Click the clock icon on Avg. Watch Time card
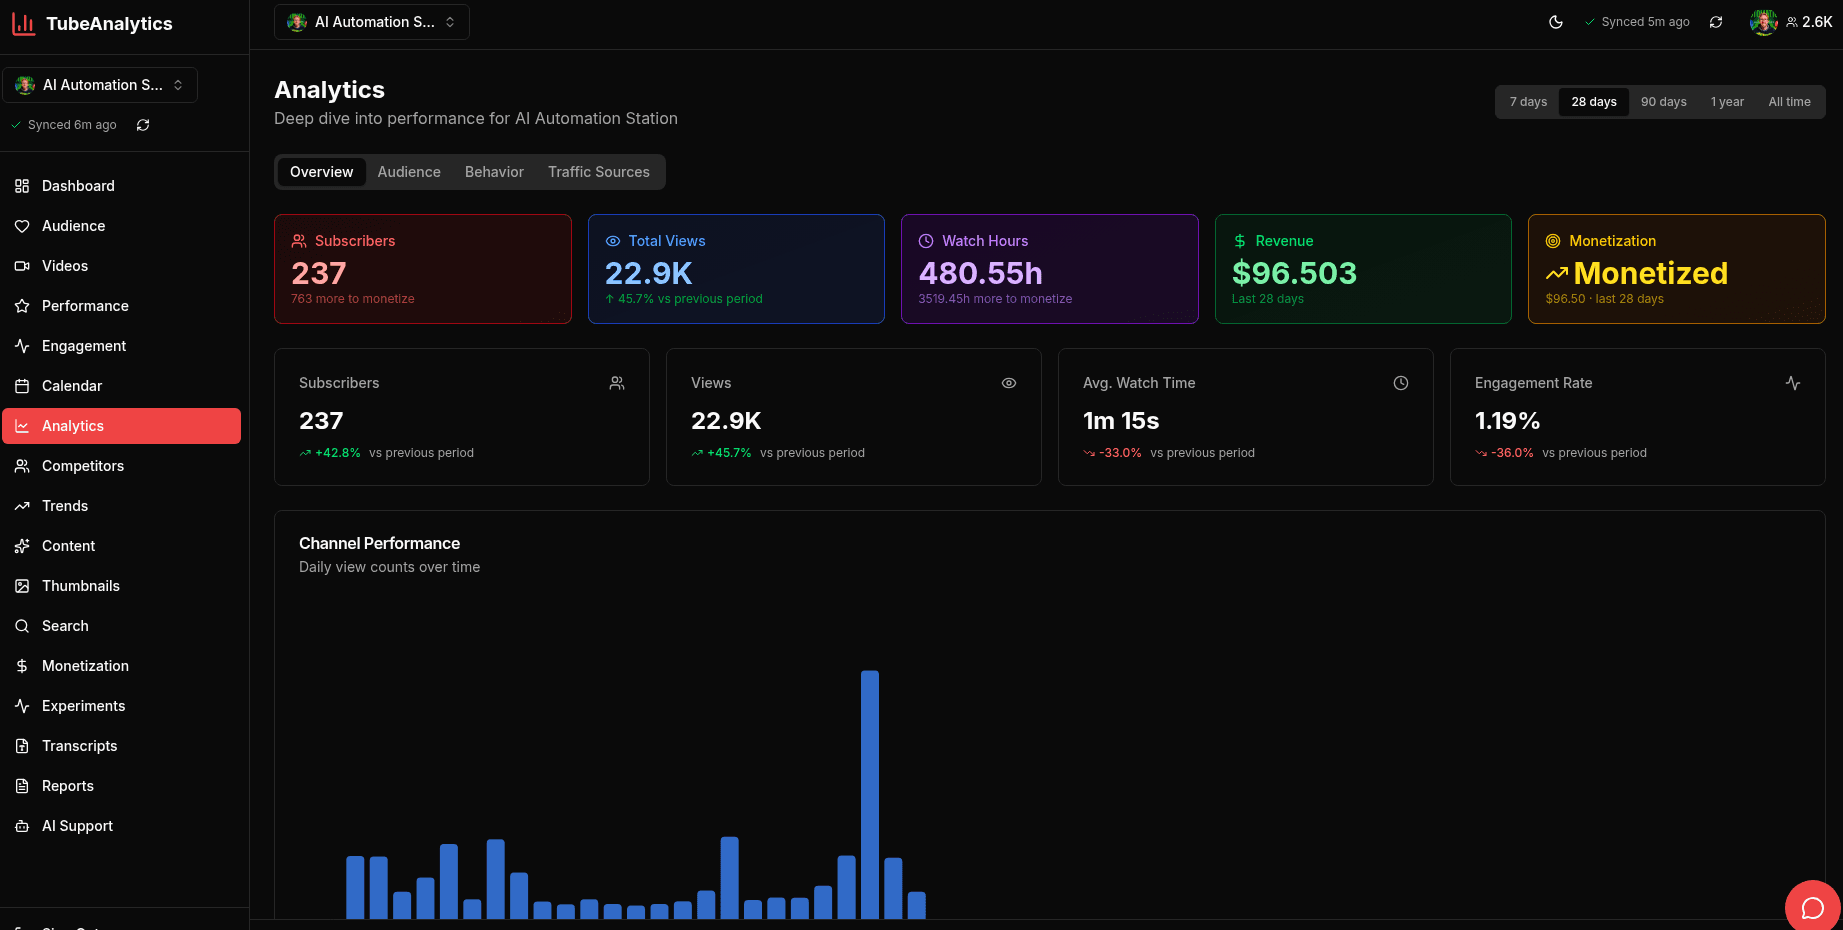The image size is (1843, 930). (1400, 383)
